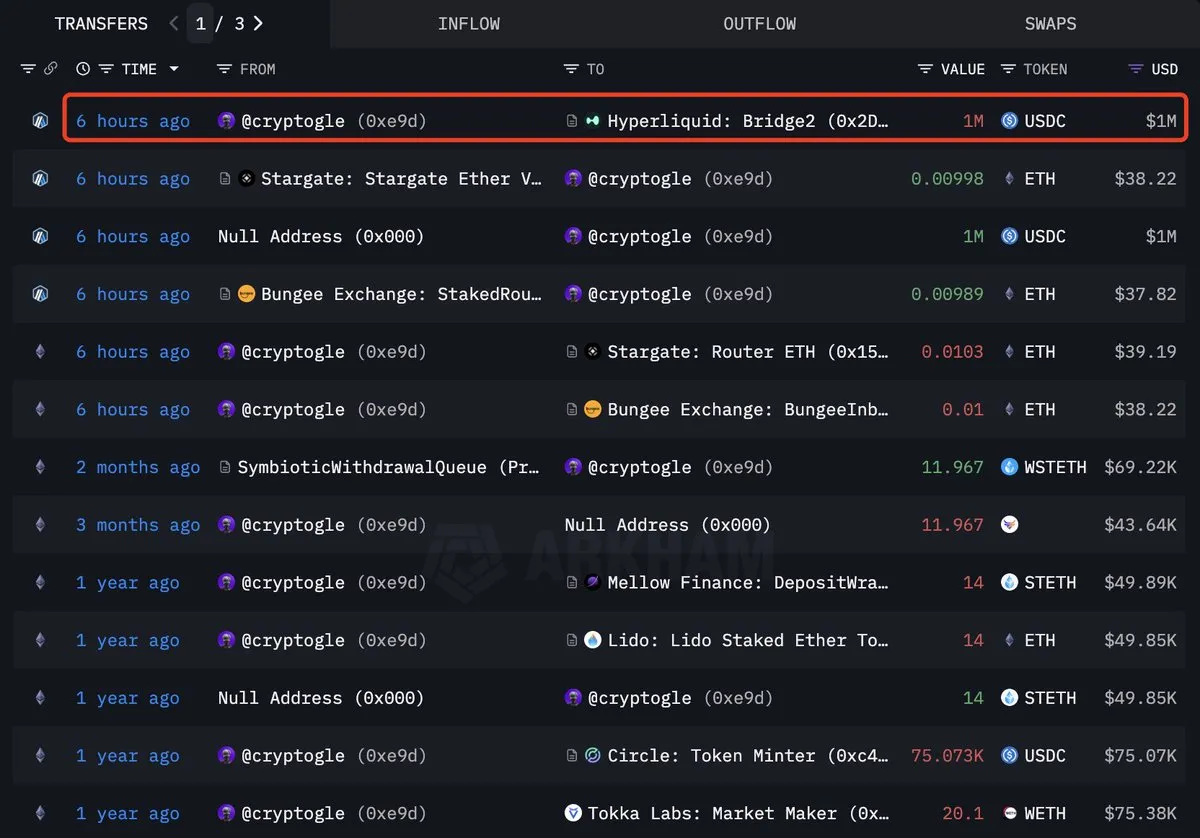This screenshot has height=838, width=1200.
Task: Click the FROM column filter icon
Action: click(225, 69)
